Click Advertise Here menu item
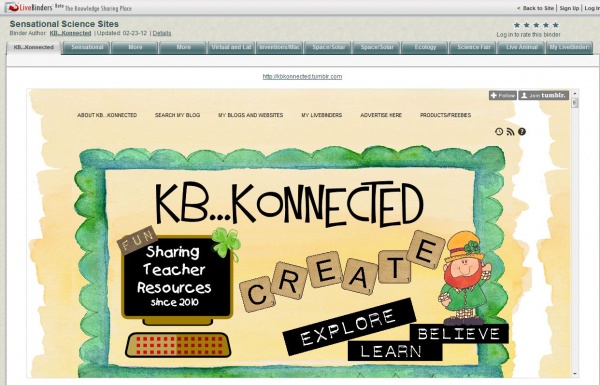The width and height of the screenshot is (600, 385). click(381, 115)
